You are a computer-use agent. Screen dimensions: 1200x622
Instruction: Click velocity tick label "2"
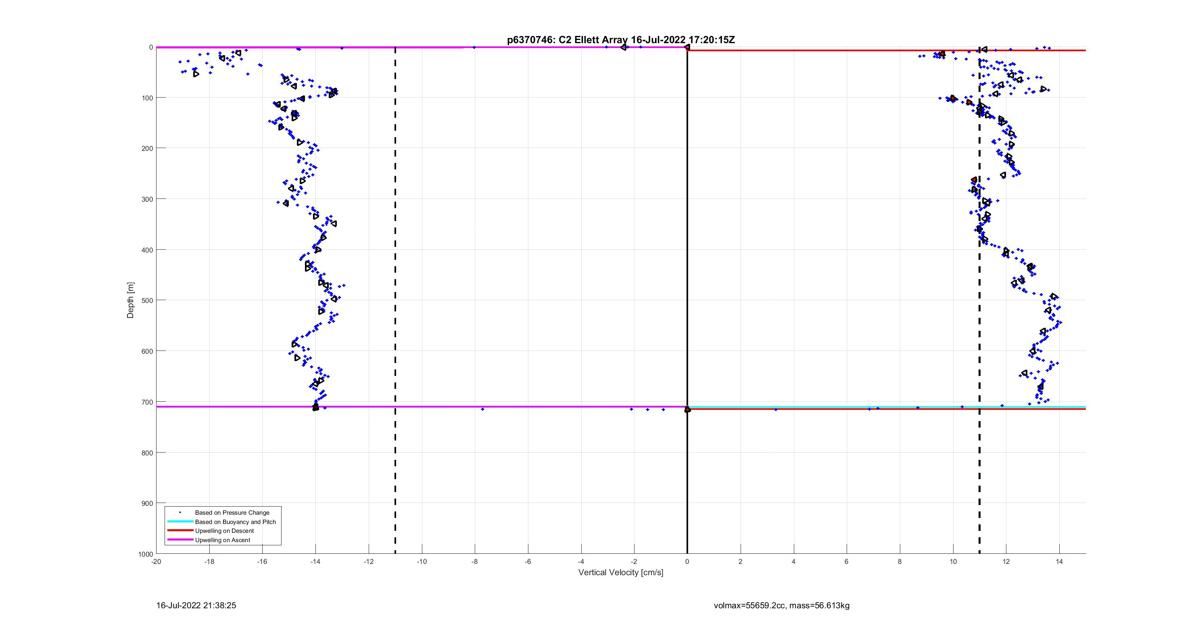coord(740,562)
